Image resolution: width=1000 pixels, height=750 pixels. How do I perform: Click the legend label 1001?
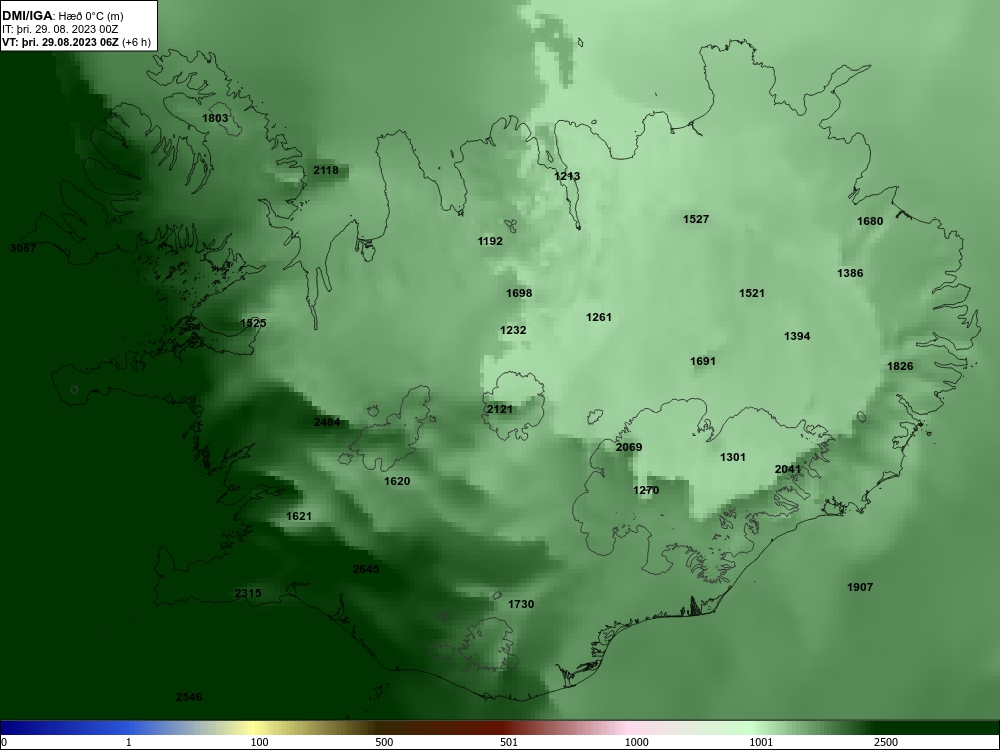761,742
